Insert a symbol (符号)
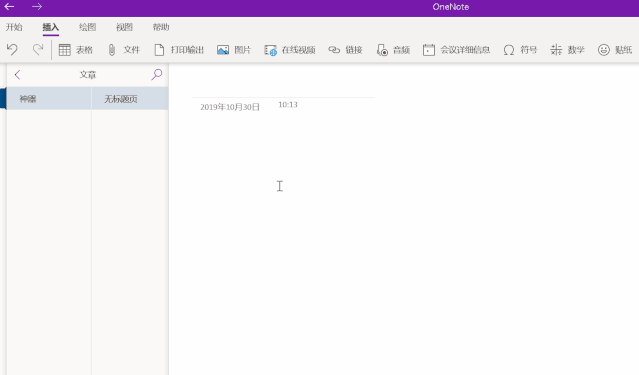Viewport: 639px width, 375px height. click(520, 50)
